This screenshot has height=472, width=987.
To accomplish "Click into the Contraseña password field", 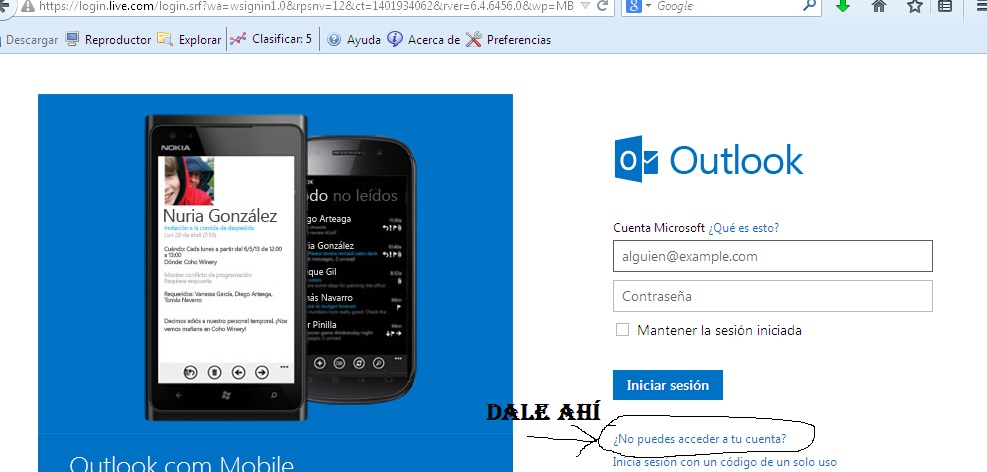I will [x=772, y=296].
